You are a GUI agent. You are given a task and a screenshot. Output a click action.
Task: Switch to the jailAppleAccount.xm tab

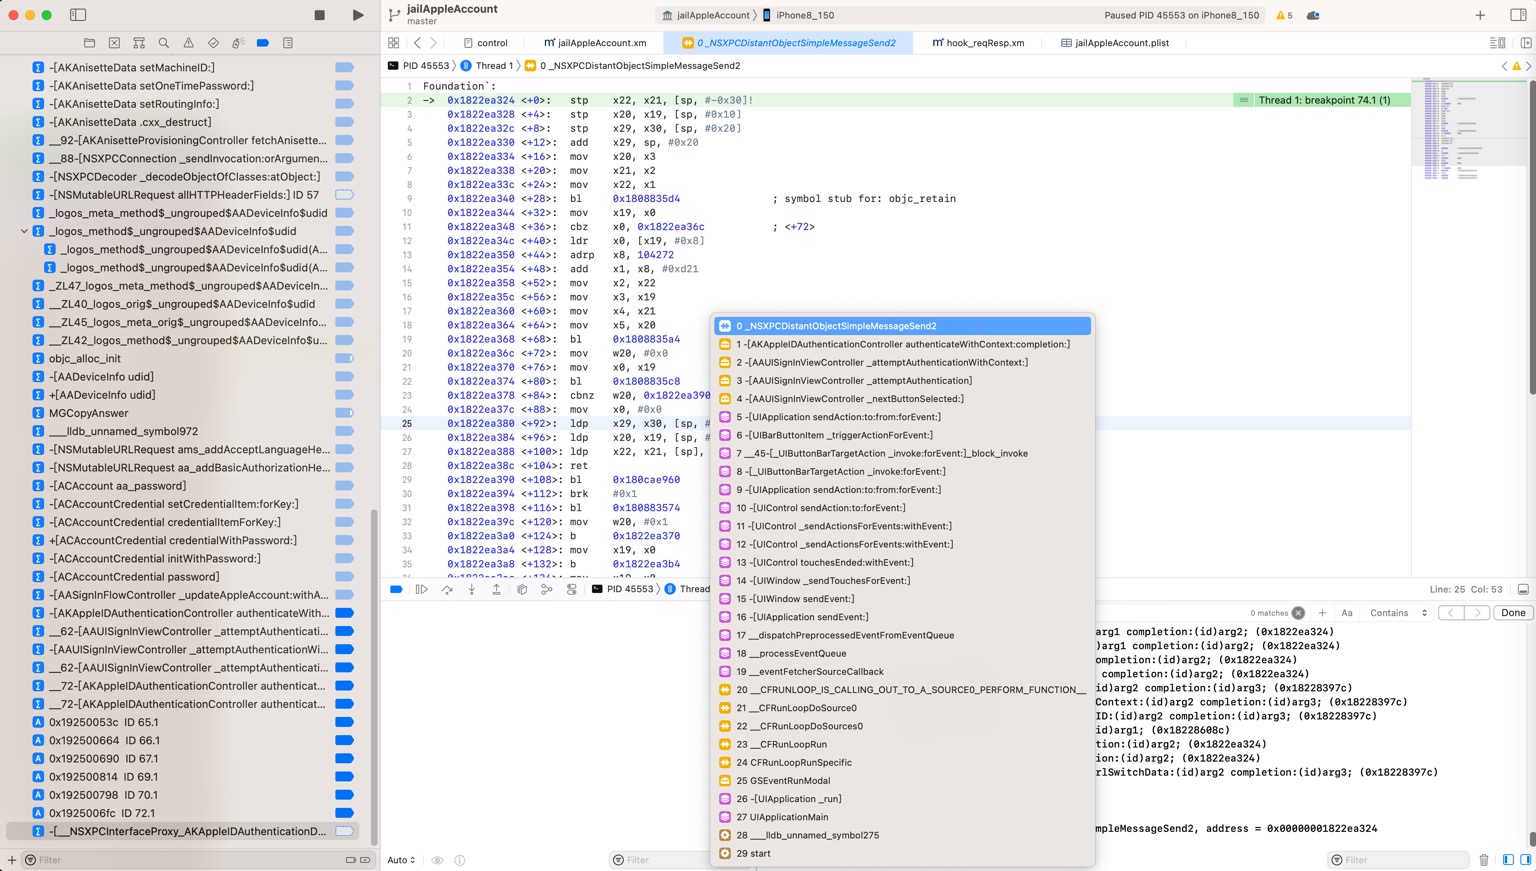pyautogui.click(x=595, y=43)
